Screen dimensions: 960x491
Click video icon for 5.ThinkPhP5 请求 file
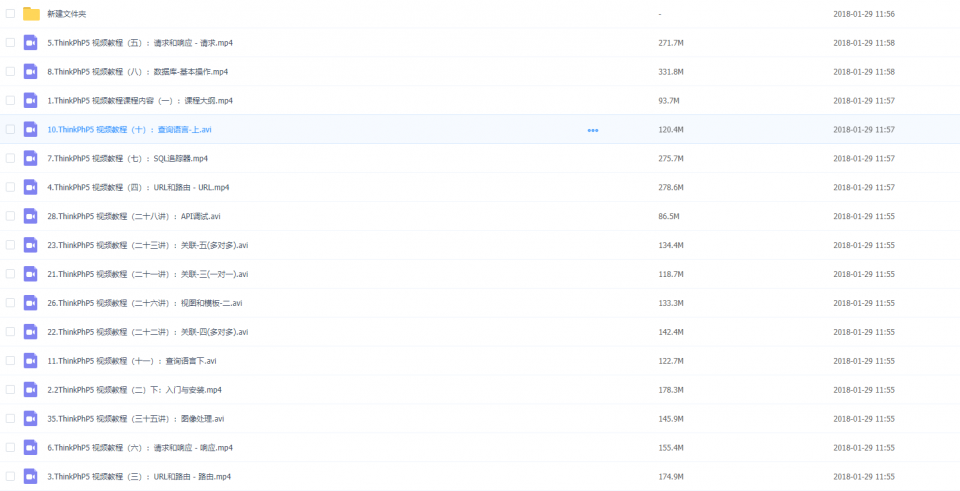[31, 42]
